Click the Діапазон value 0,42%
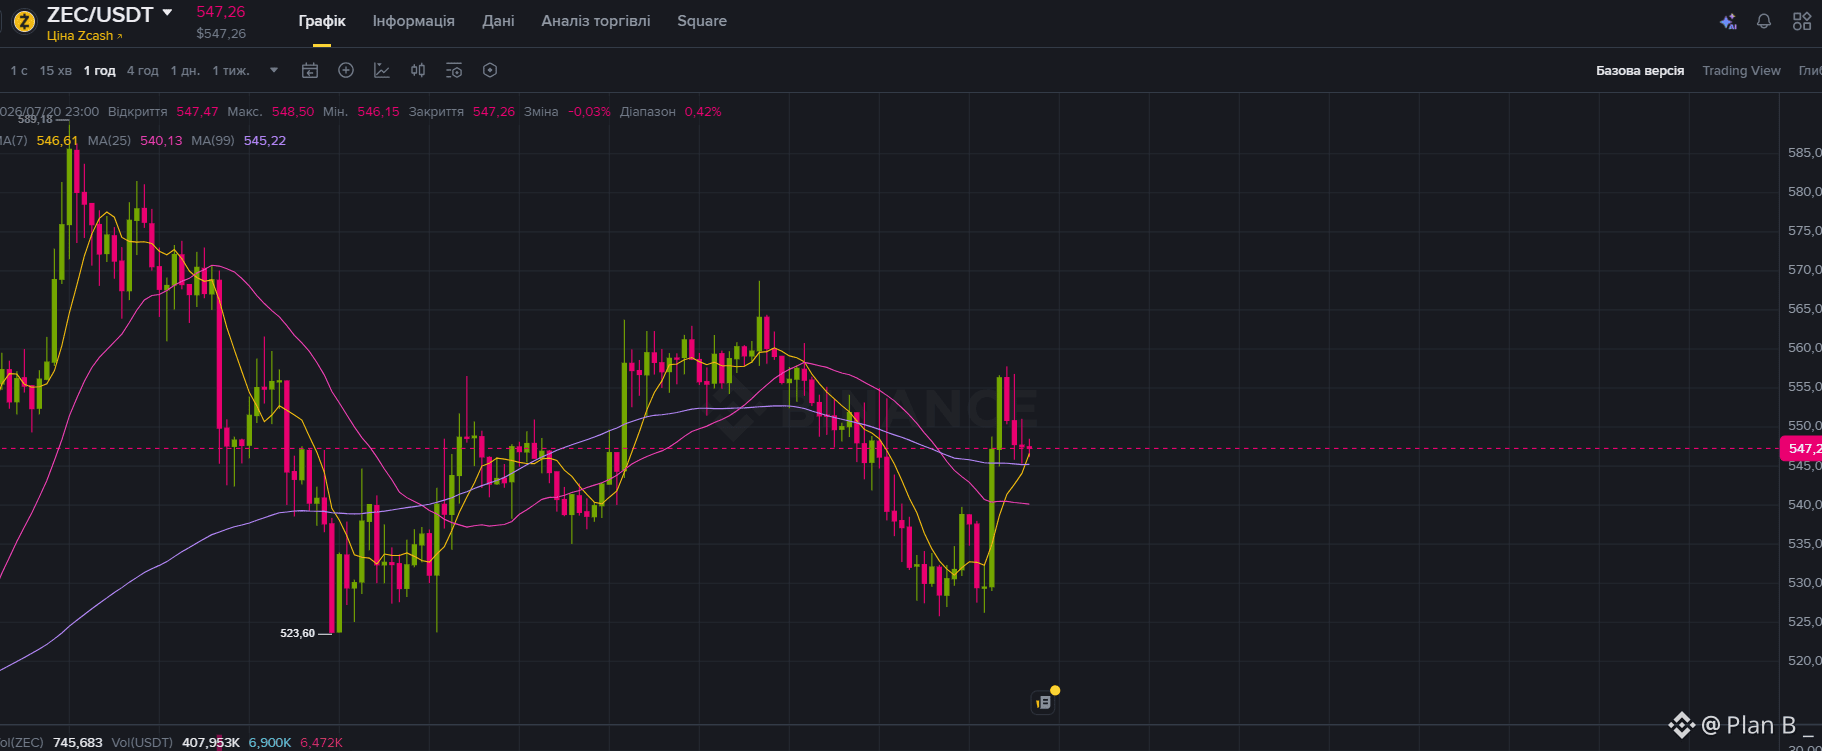 point(703,112)
